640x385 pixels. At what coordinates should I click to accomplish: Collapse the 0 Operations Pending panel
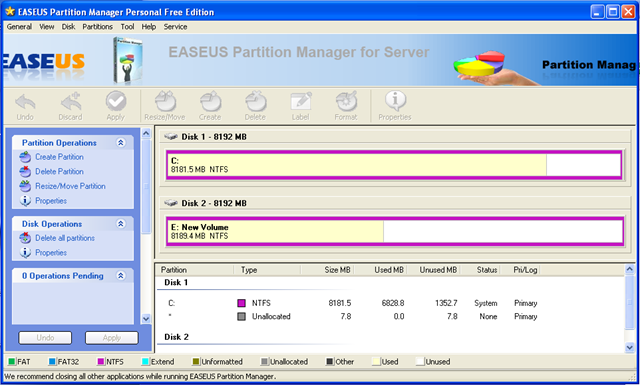[121, 276]
